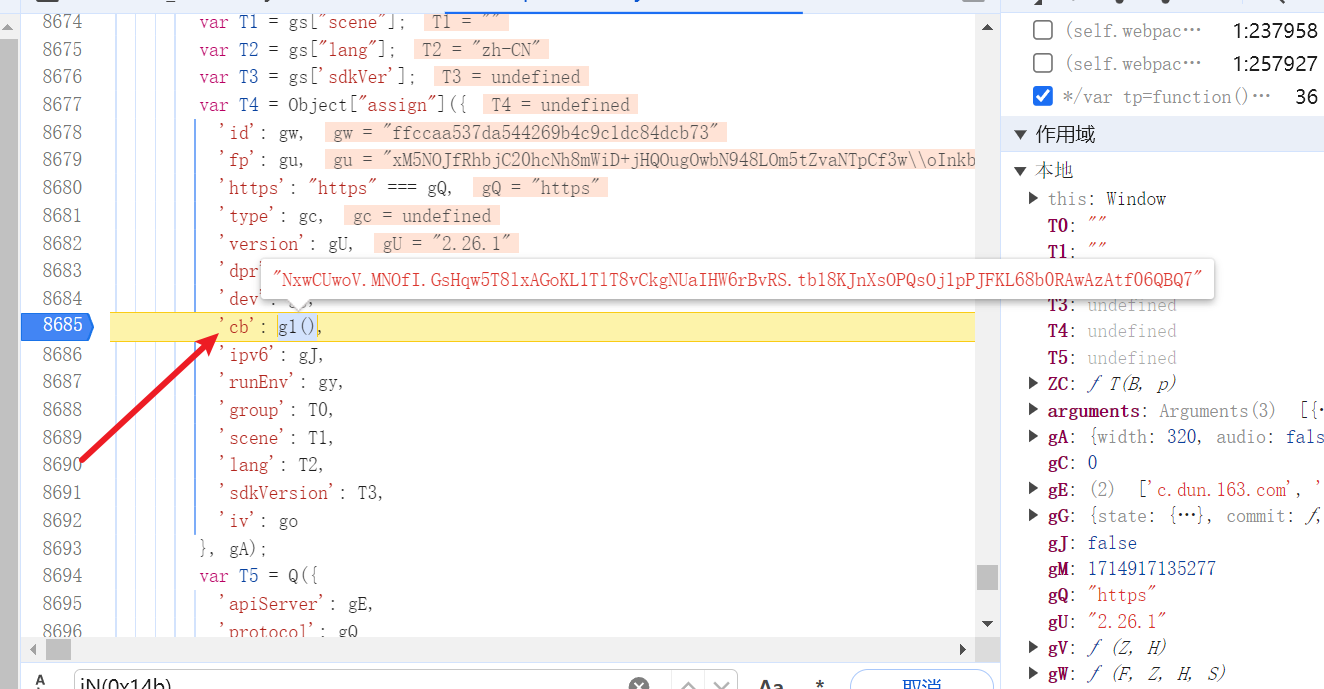This screenshot has width=1324, height=689.
Task: Expand the gV function entry
Action: (x=1034, y=647)
